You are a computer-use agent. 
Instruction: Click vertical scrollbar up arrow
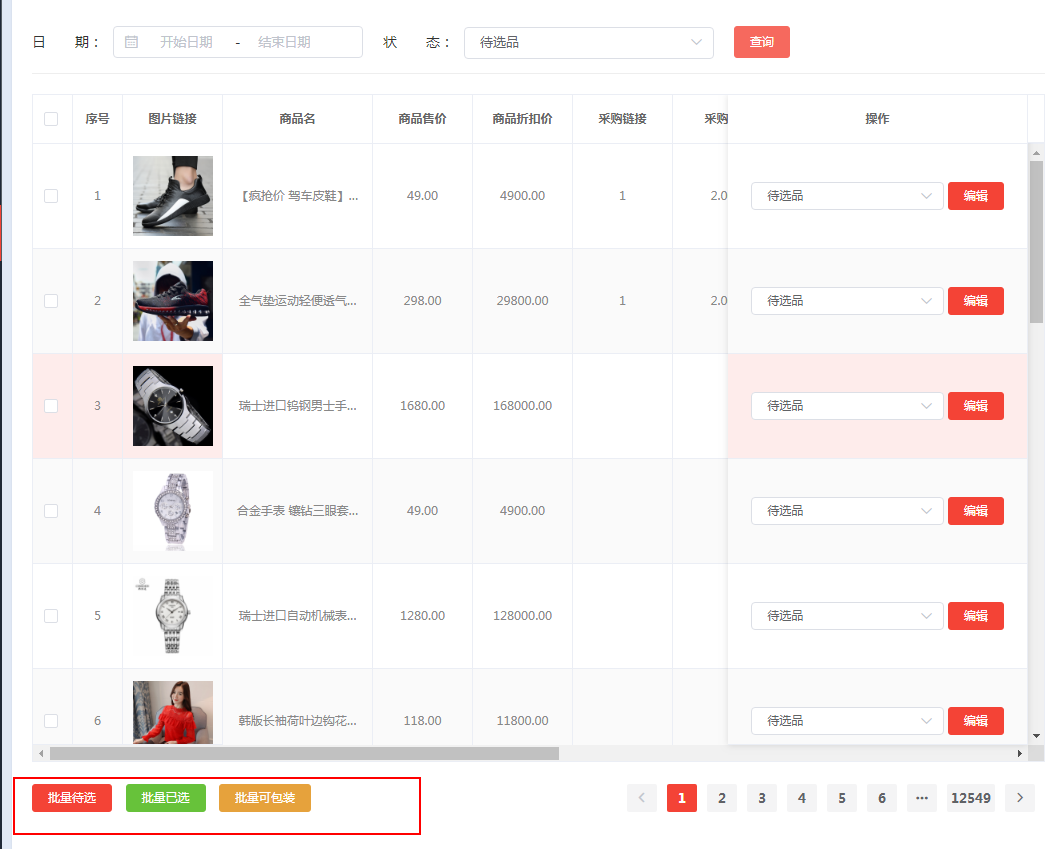(1036, 153)
